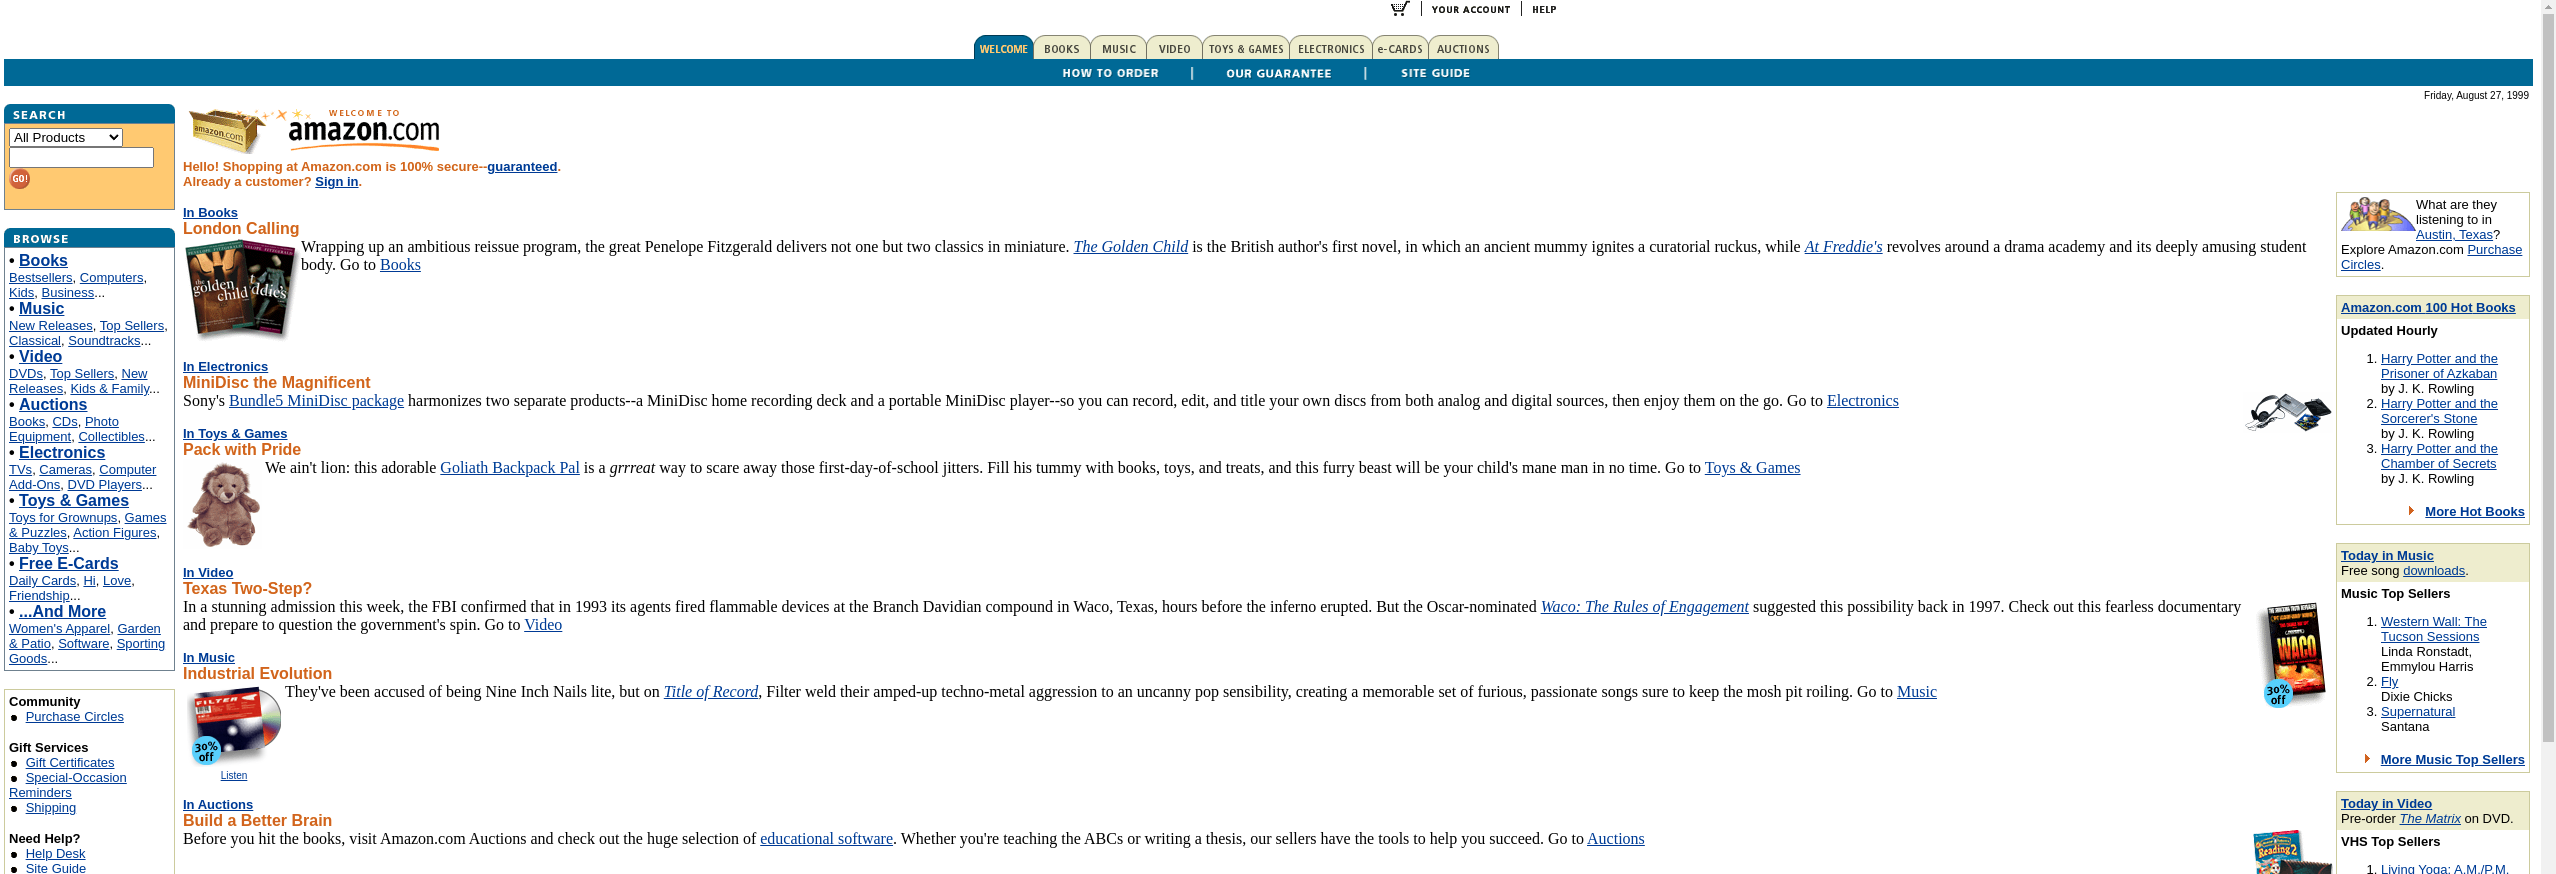Open How To Order in blue bar
The height and width of the screenshot is (874, 2556).
[1110, 73]
